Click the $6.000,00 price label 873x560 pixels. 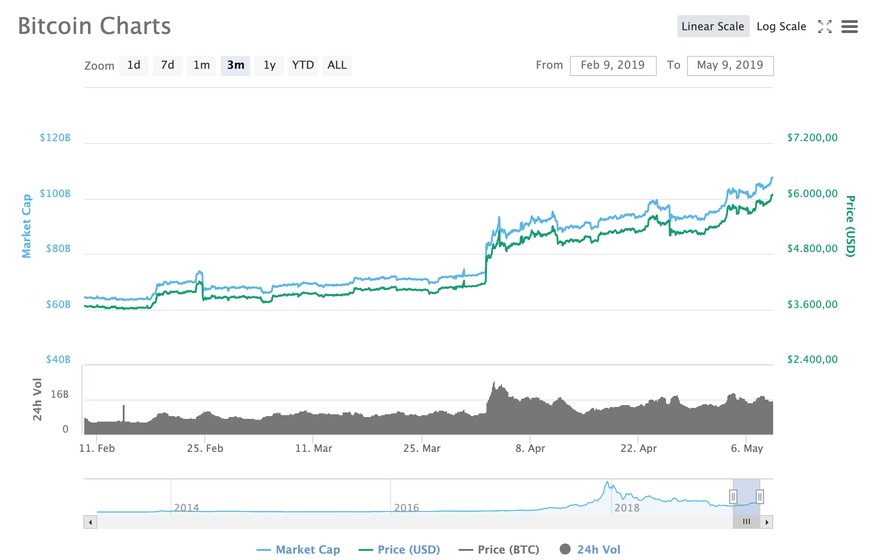tap(812, 193)
